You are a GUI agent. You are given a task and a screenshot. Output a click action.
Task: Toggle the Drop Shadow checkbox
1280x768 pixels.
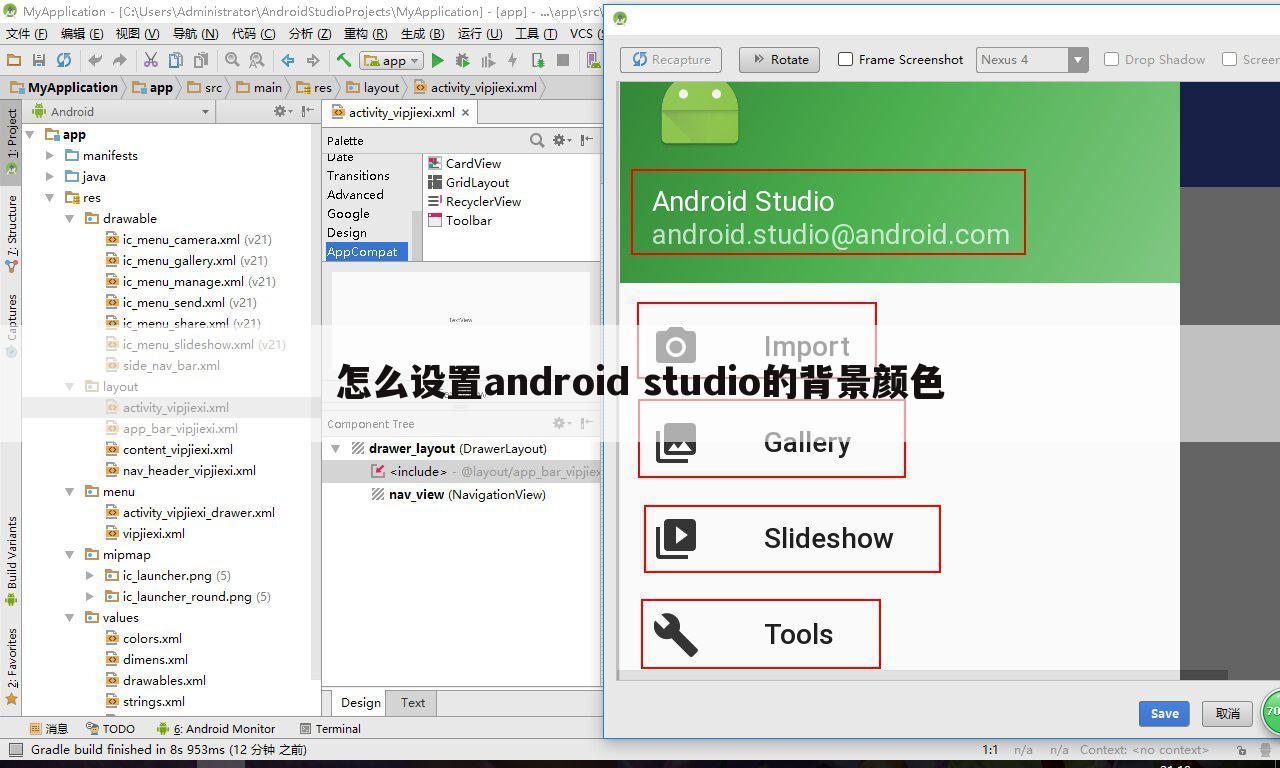tap(1111, 59)
